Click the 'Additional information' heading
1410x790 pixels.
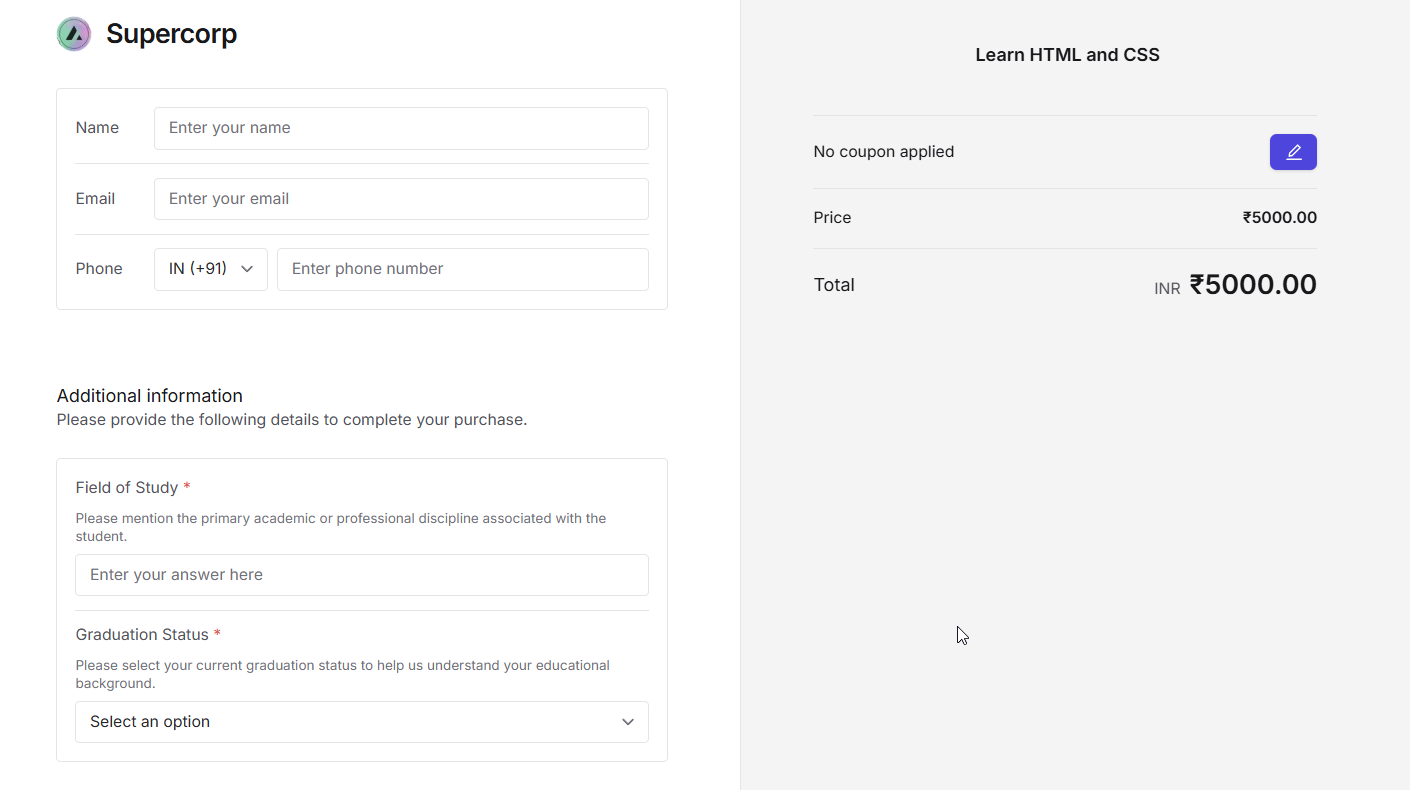click(x=150, y=396)
